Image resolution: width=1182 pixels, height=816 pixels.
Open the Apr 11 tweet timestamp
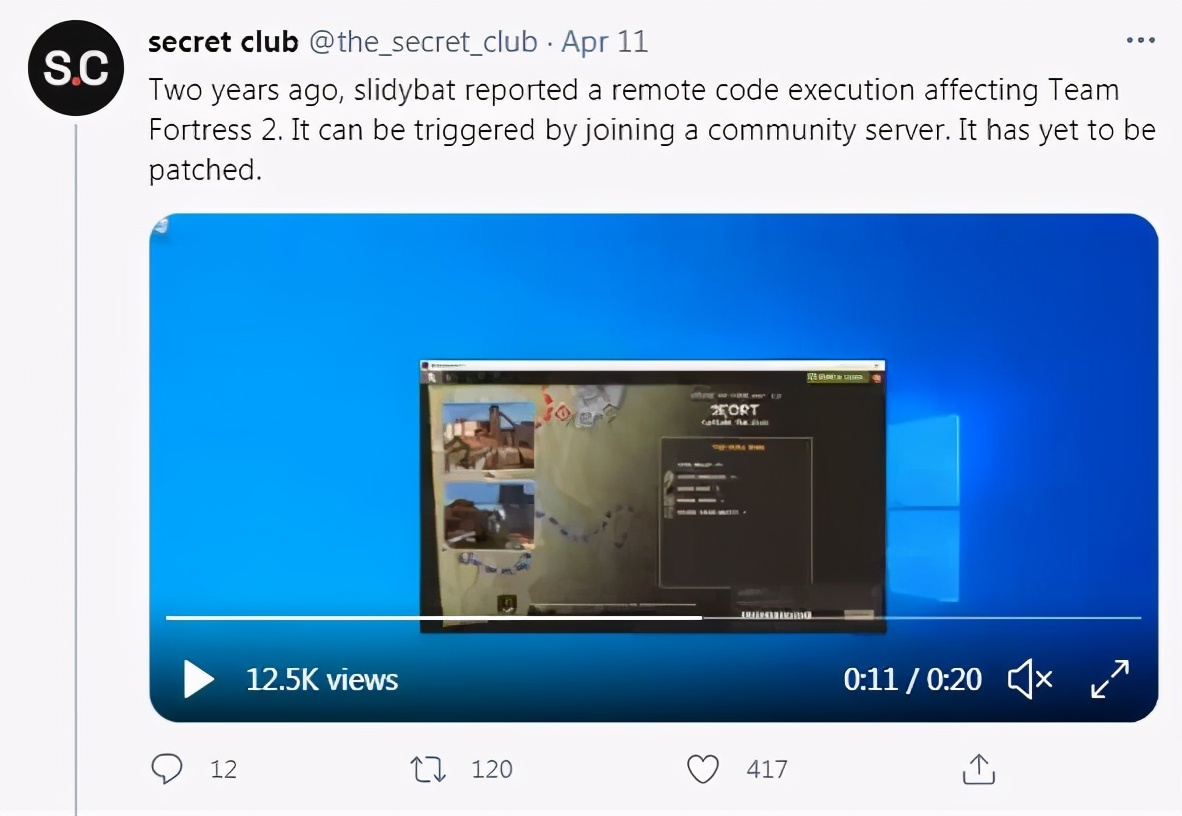pos(605,42)
